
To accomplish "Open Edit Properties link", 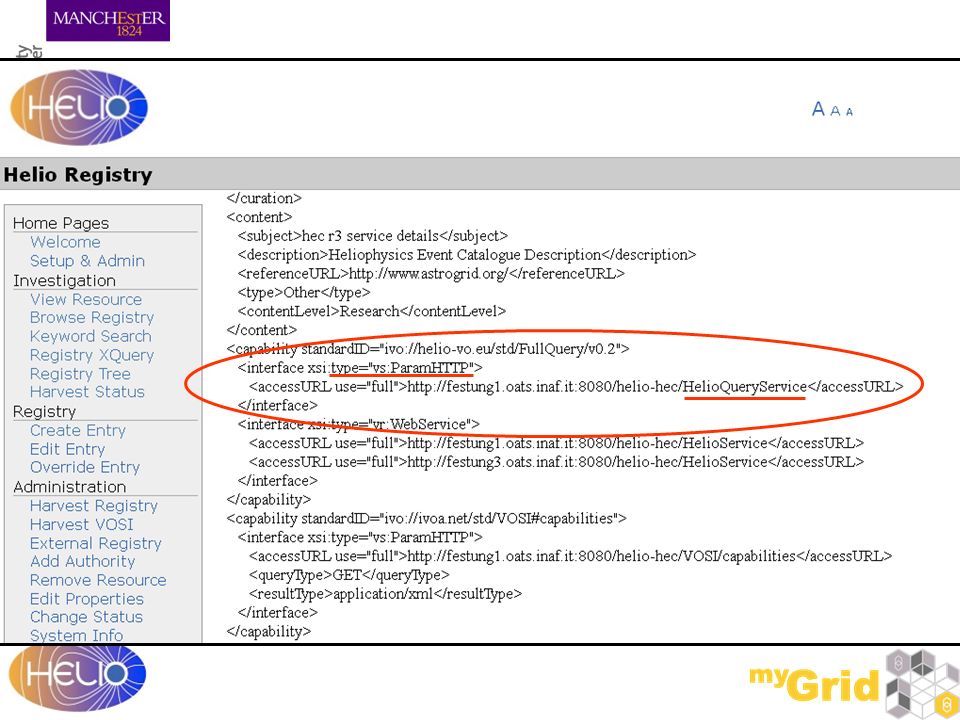I will [87, 599].
